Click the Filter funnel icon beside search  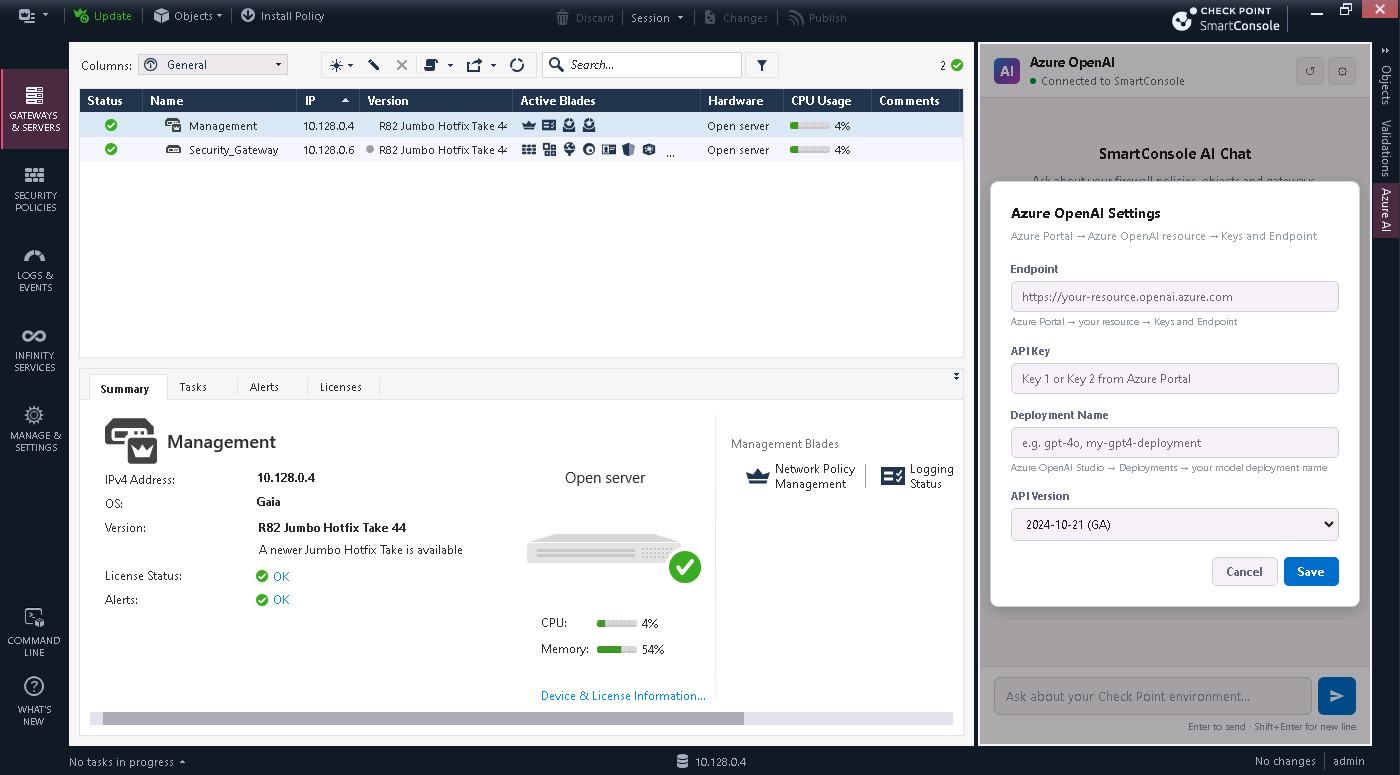(762, 65)
